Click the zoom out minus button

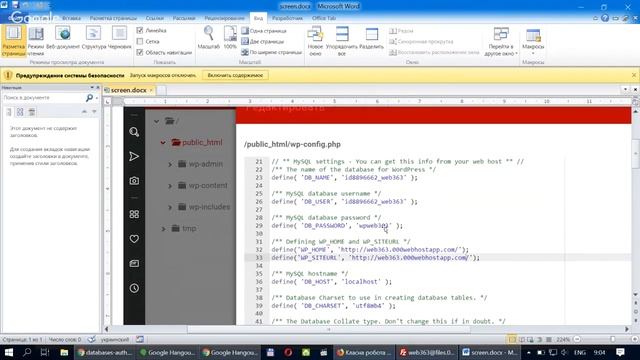pyautogui.click(x=577, y=339)
